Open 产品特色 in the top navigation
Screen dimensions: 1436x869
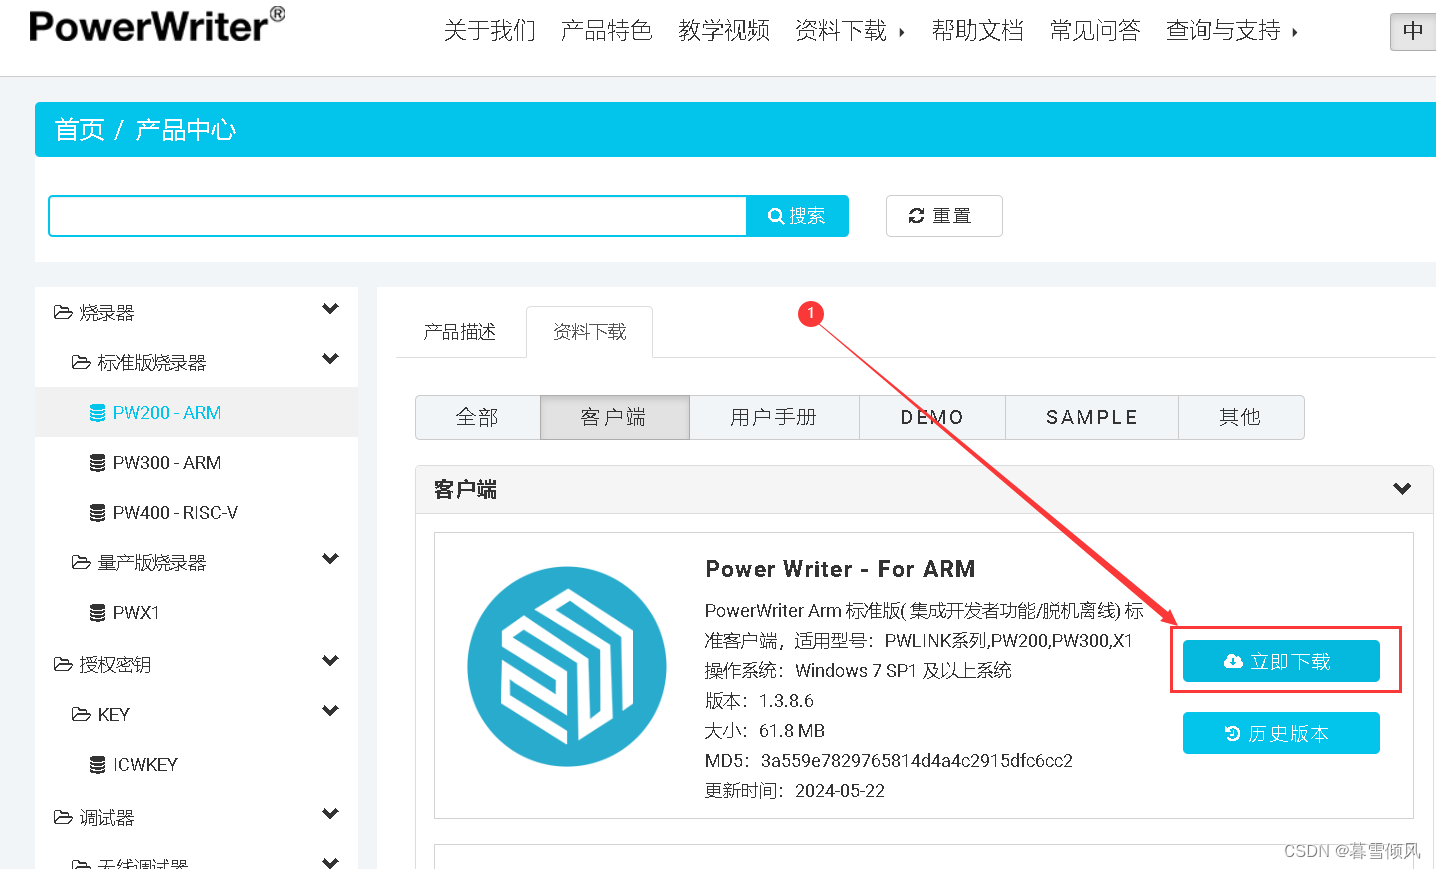607,31
